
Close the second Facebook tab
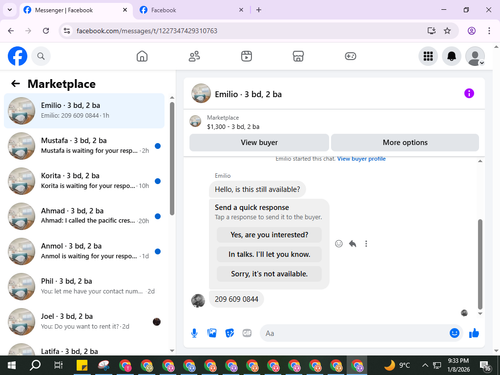[241, 10]
